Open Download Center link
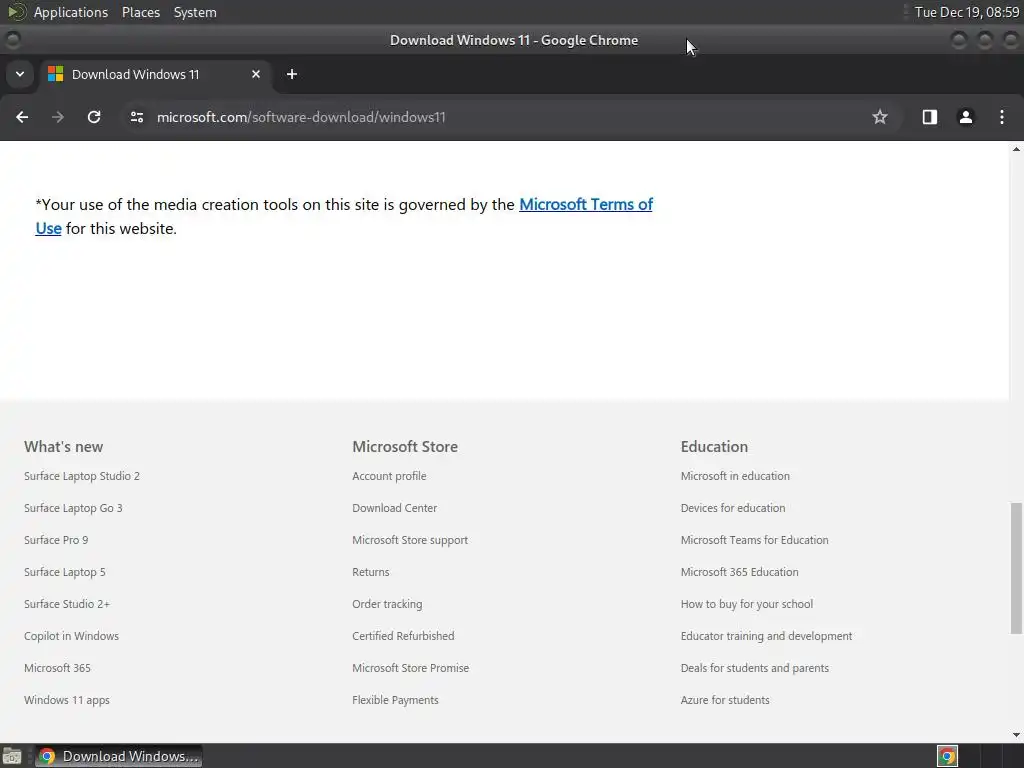 click(x=394, y=508)
